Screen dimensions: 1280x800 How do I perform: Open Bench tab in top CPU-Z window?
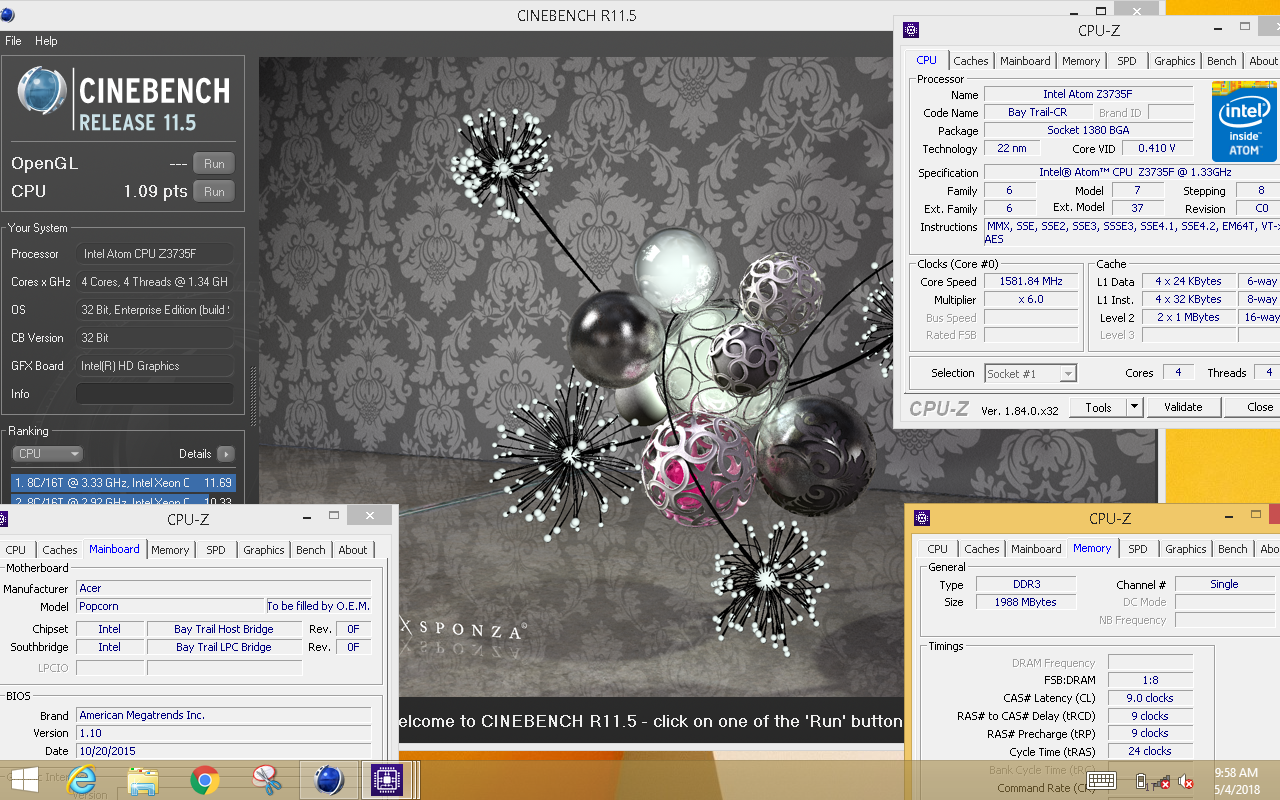(1221, 61)
